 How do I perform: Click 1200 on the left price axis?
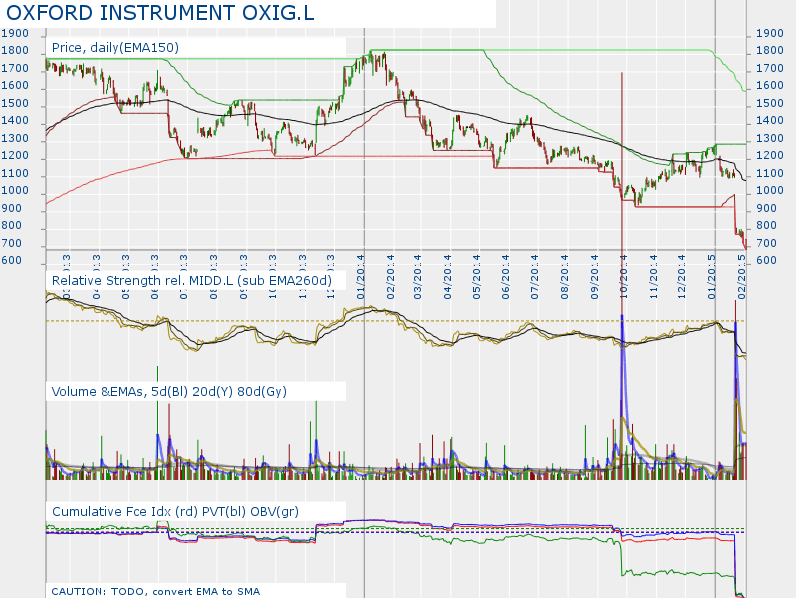click(x=15, y=156)
